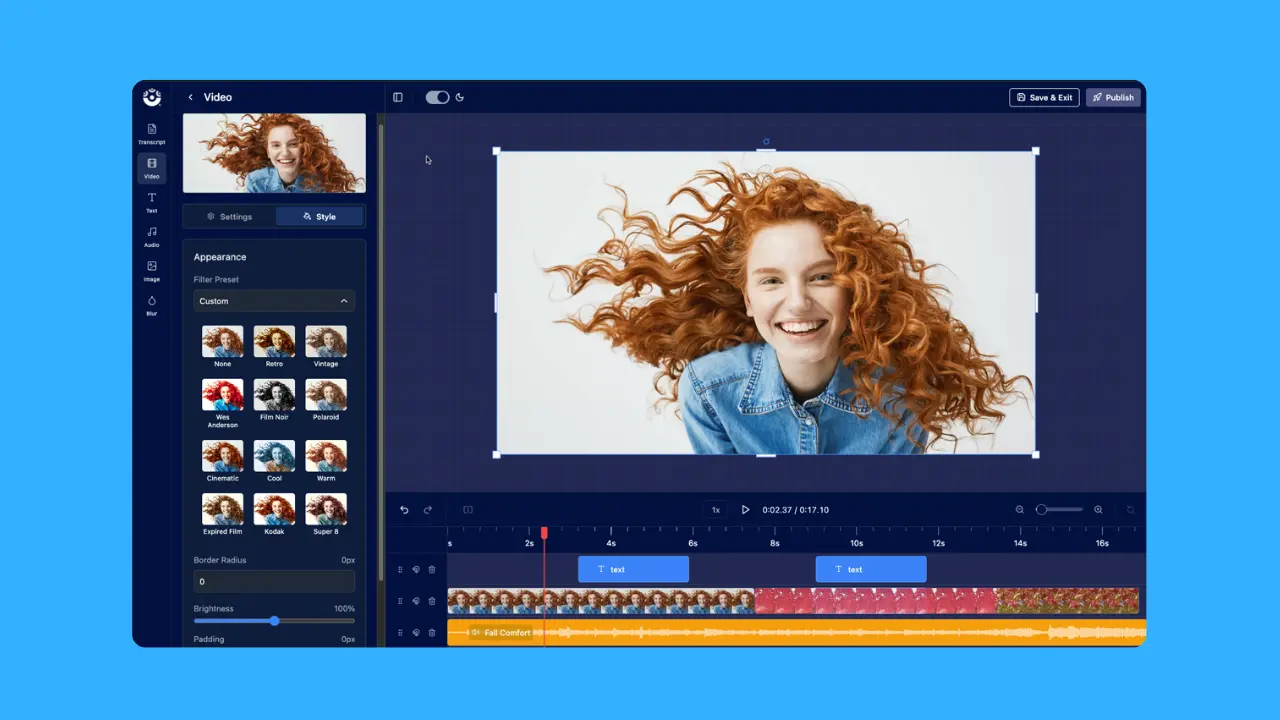Zoom in on the timeline
The height and width of the screenshot is (720, 1280).
click(x=1098, y=509)
